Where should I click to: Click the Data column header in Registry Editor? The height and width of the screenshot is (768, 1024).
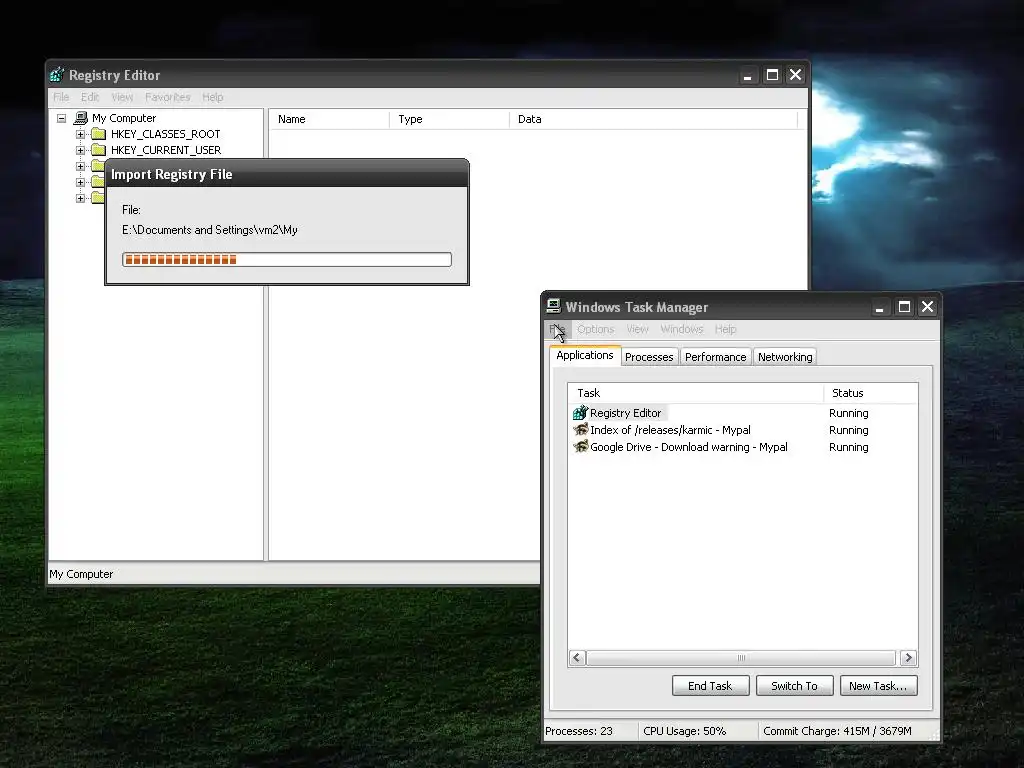(654, 120)
